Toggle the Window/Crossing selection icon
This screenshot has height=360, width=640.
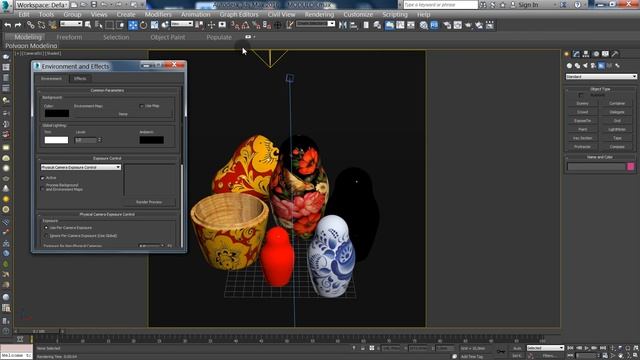[x=120, y=25]
